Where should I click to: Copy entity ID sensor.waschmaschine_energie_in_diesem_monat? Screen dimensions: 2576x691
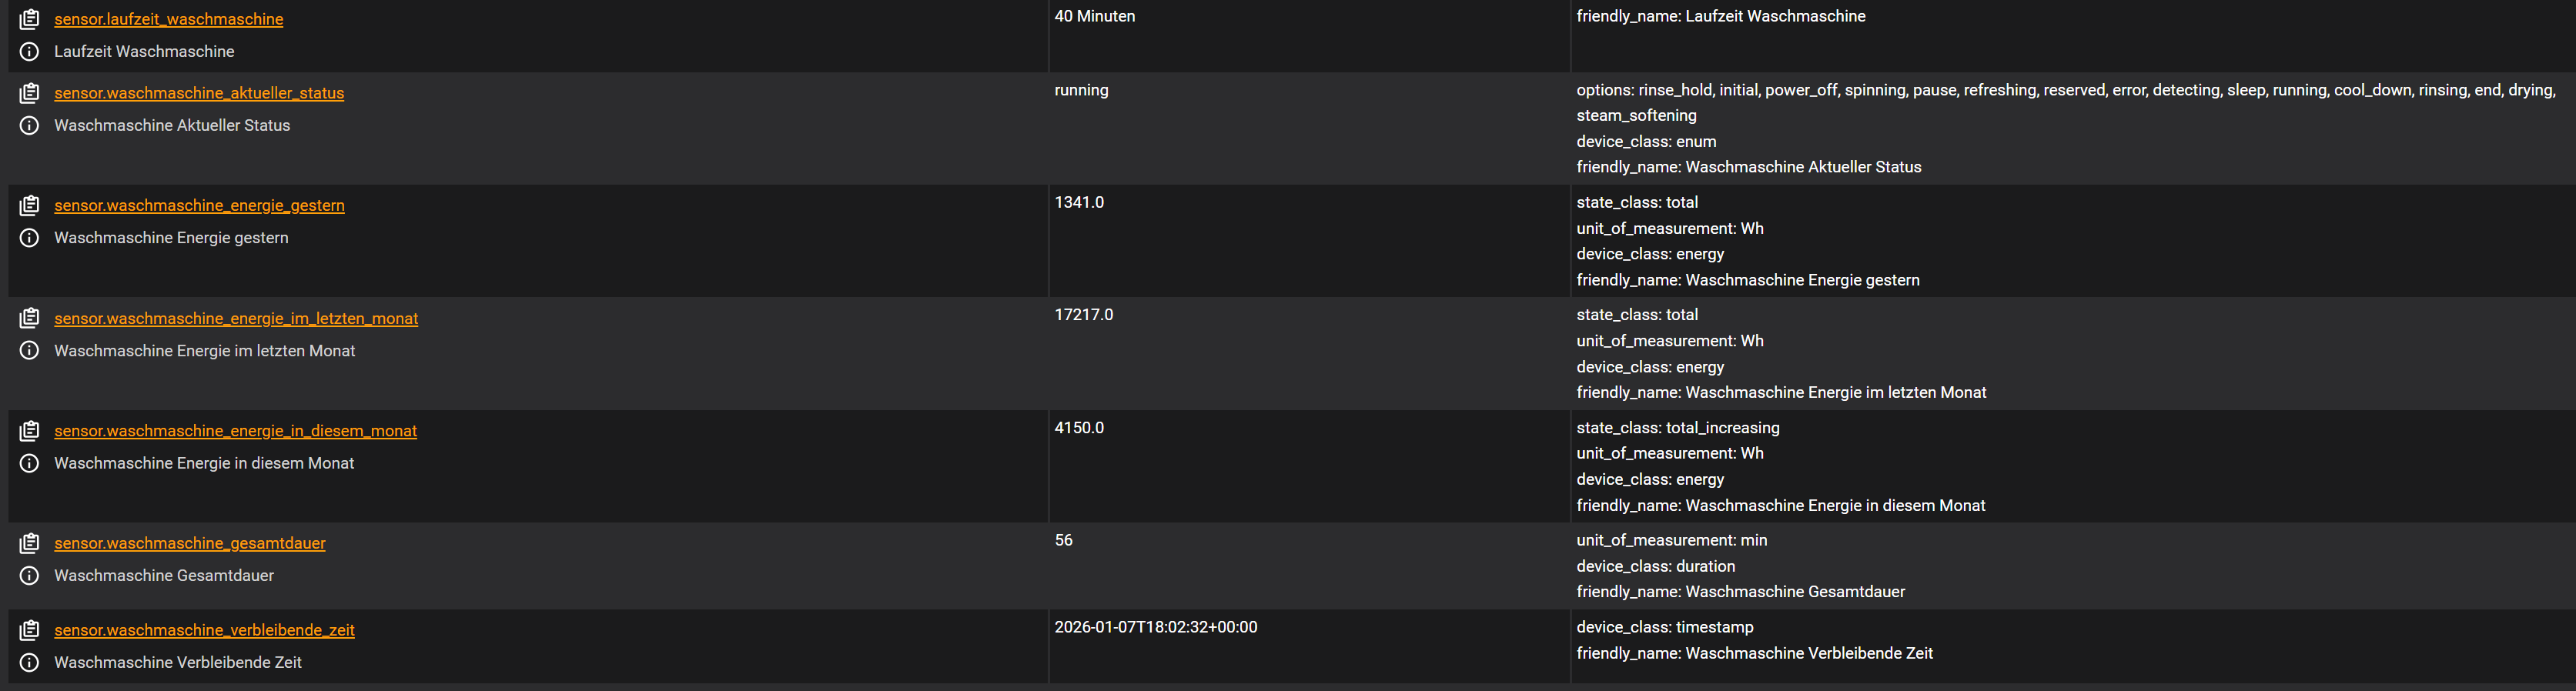tap(30, 431)
